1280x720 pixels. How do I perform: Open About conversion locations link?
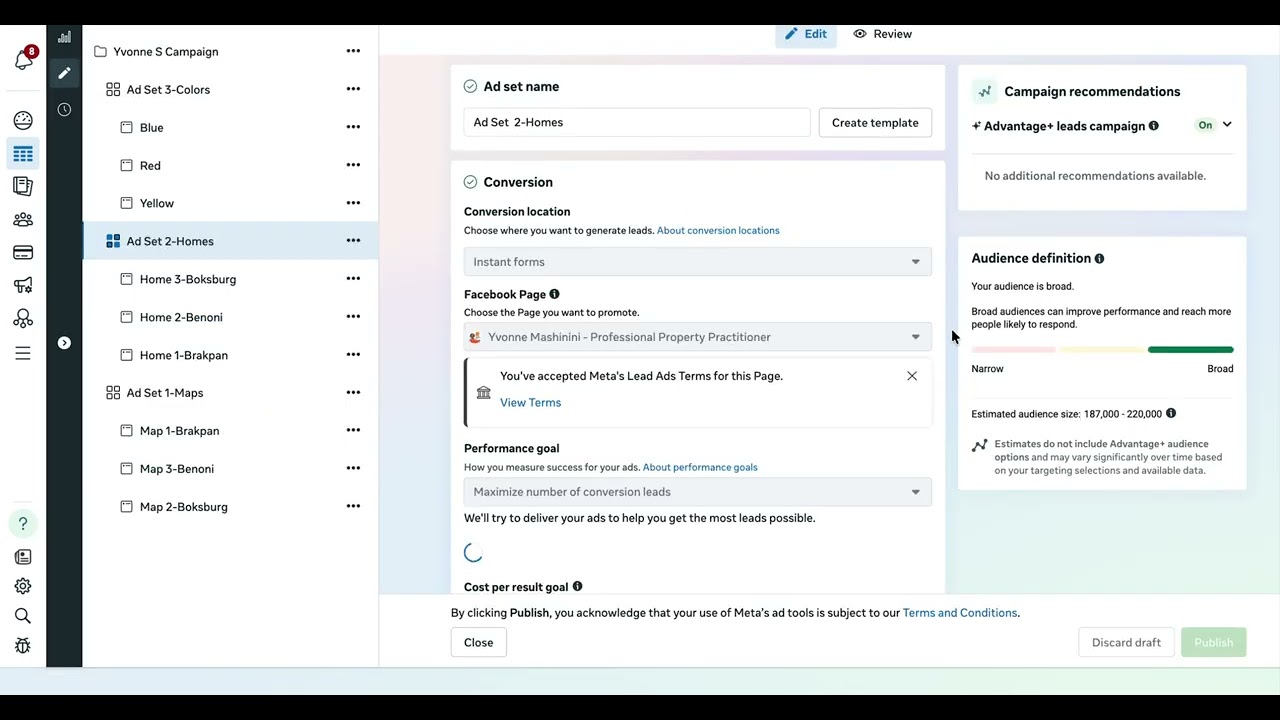pyautogui.click(x=718, y=231)
